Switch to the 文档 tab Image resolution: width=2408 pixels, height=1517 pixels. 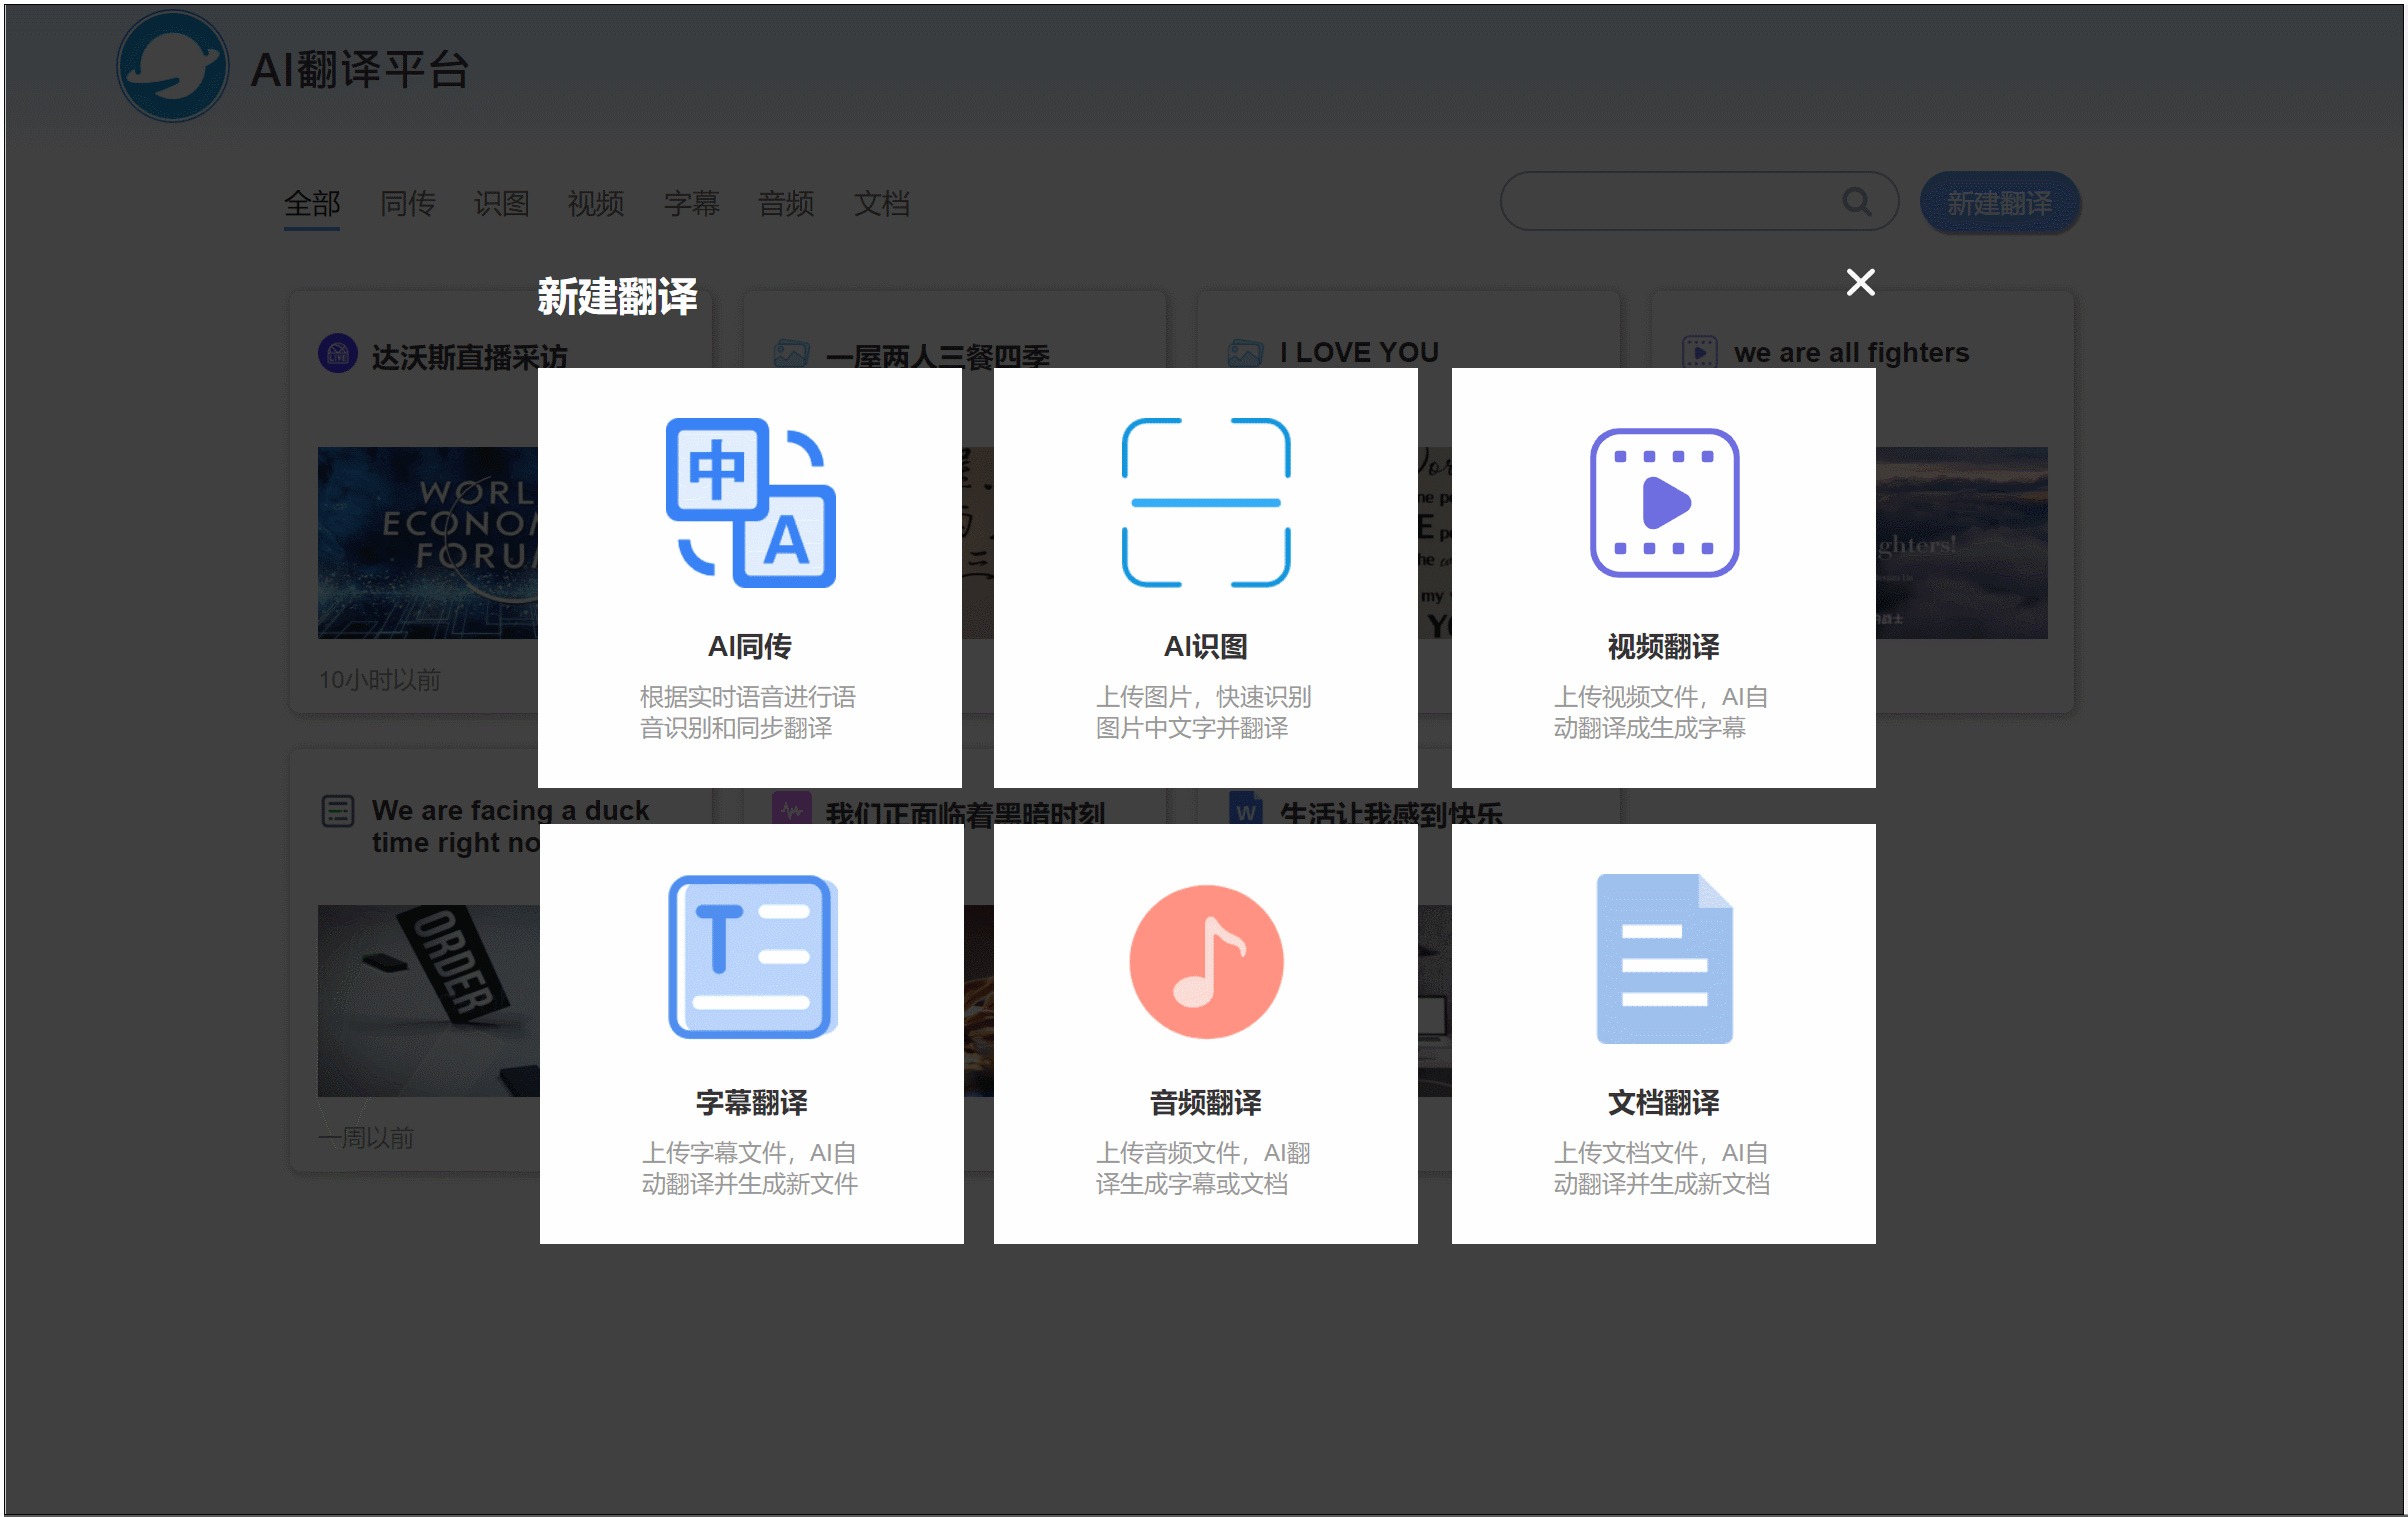coord(882,204)
